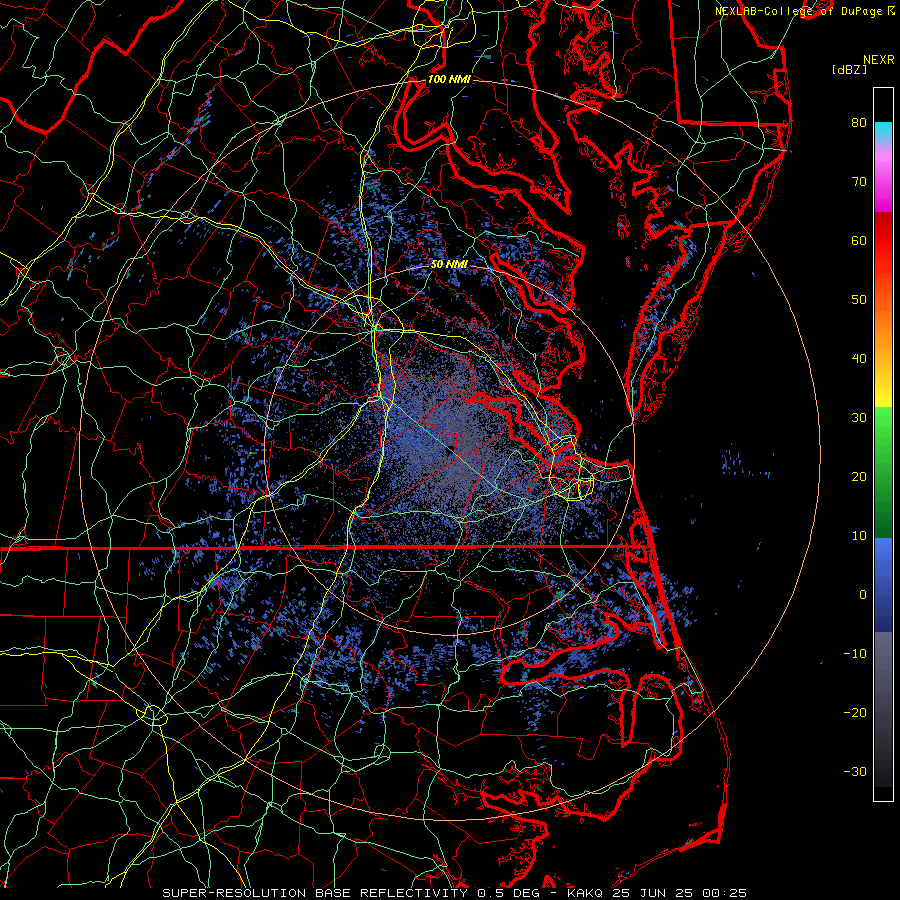Click the -10 dBZ scale value
900x900 pixels.
(855, 654)
